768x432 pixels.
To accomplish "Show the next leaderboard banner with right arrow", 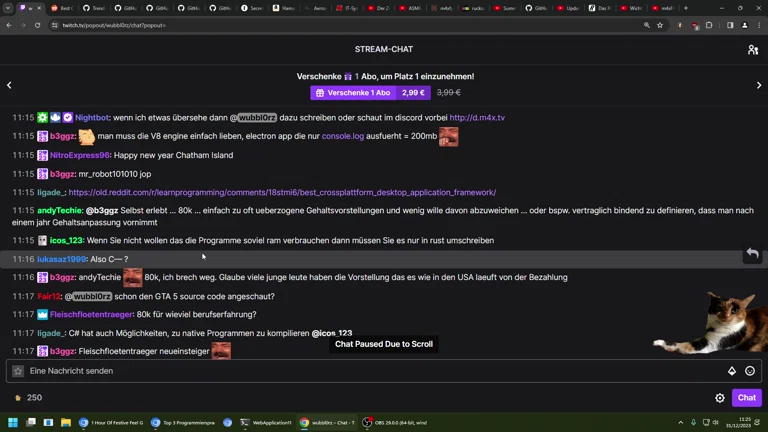I will (759, 85).
